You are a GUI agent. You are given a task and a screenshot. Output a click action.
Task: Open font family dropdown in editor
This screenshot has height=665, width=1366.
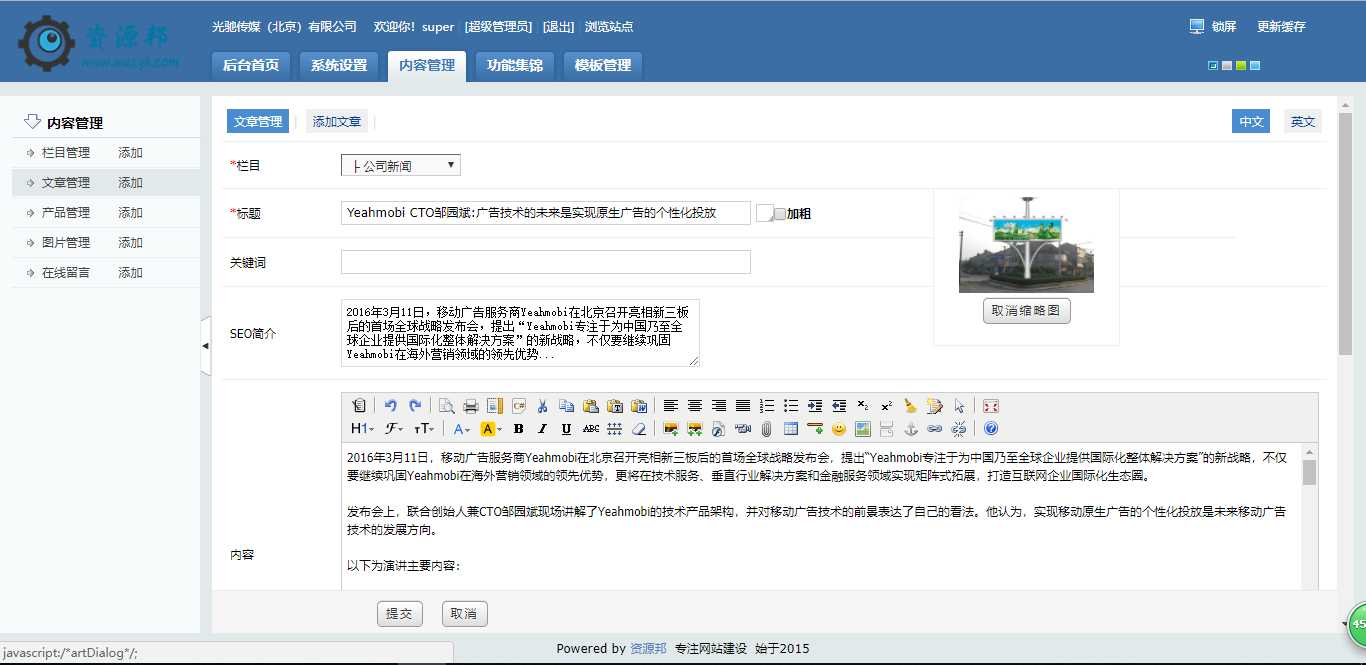pyautogui.click(x=394, y=429)
